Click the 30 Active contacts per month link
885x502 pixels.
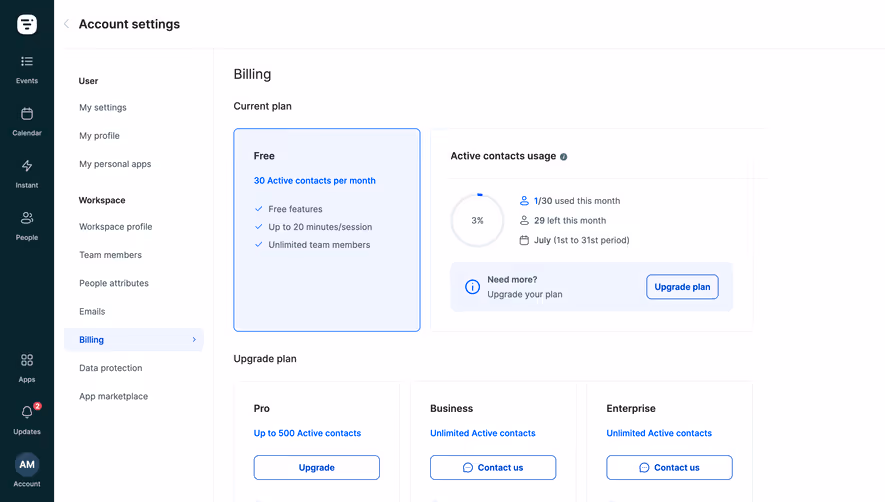[x=314, y=181]
